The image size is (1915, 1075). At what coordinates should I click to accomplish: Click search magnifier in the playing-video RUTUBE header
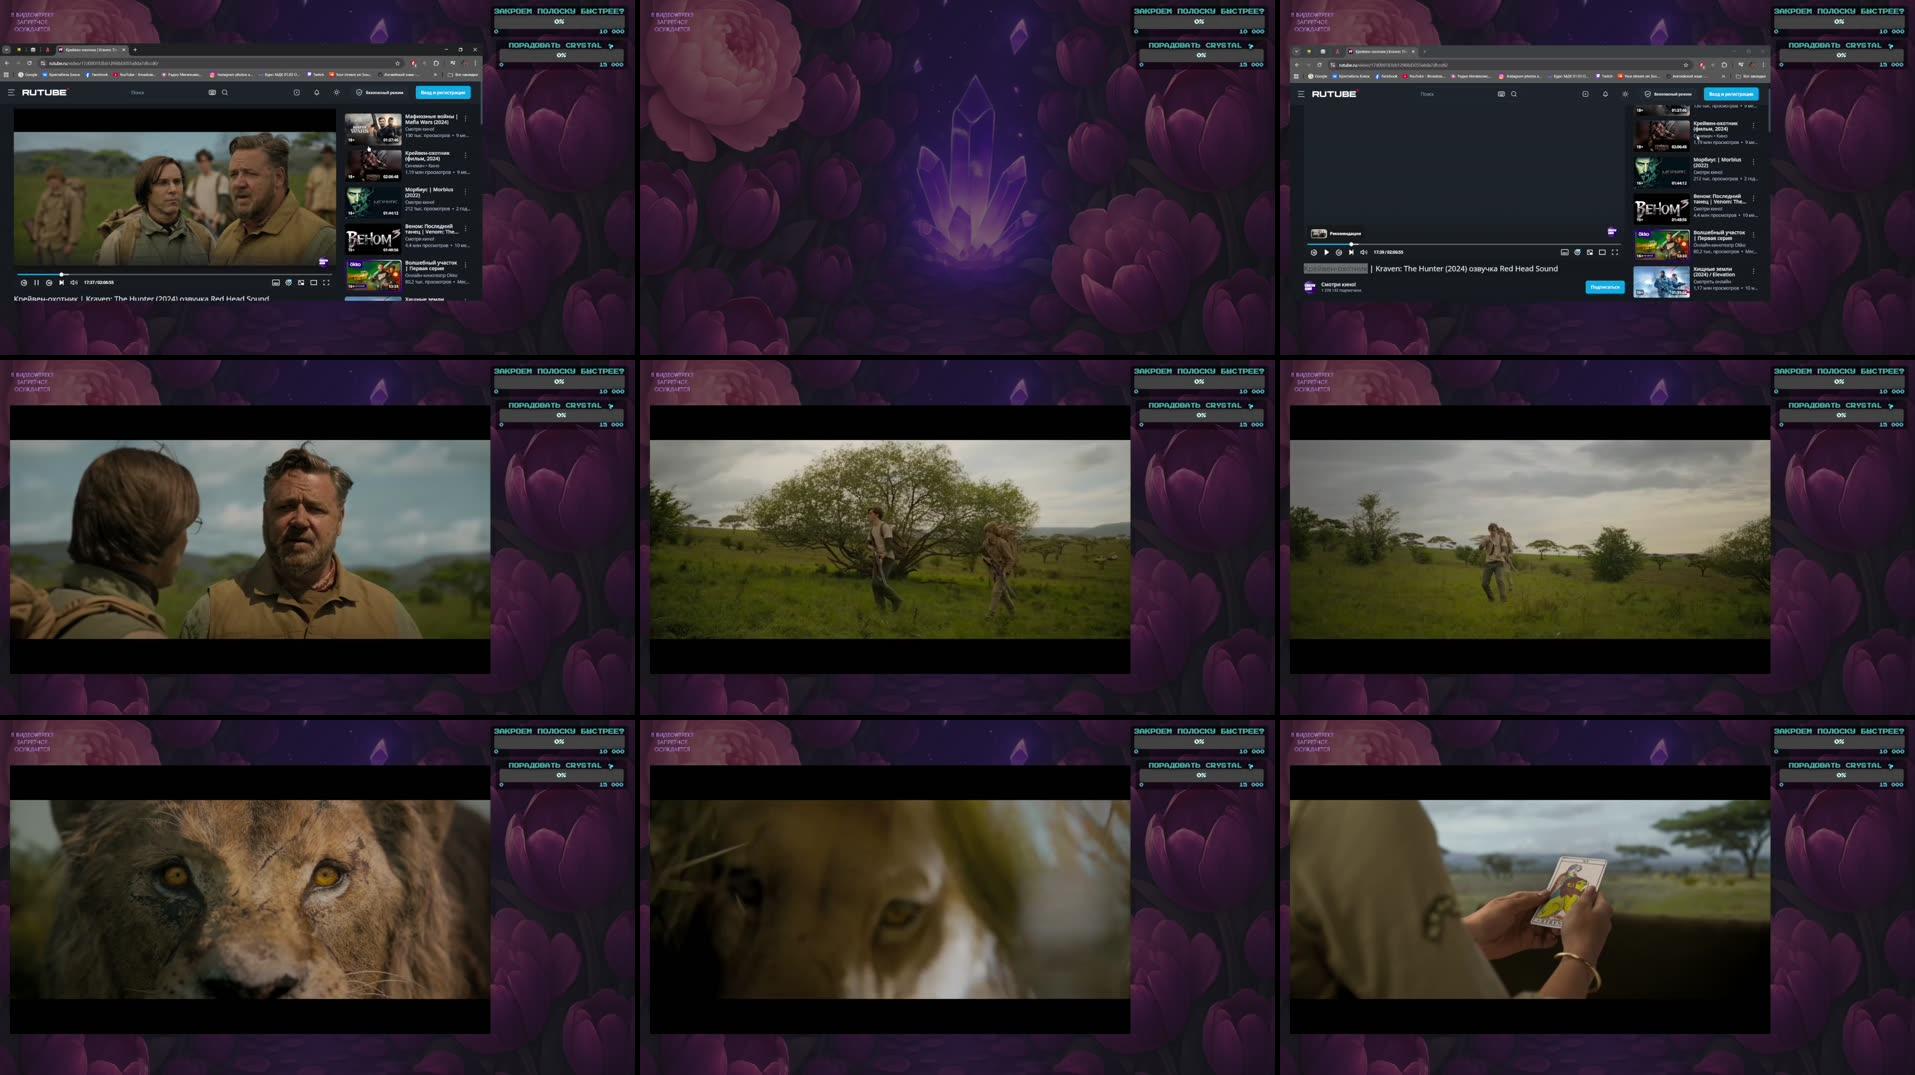coord(225,92)
